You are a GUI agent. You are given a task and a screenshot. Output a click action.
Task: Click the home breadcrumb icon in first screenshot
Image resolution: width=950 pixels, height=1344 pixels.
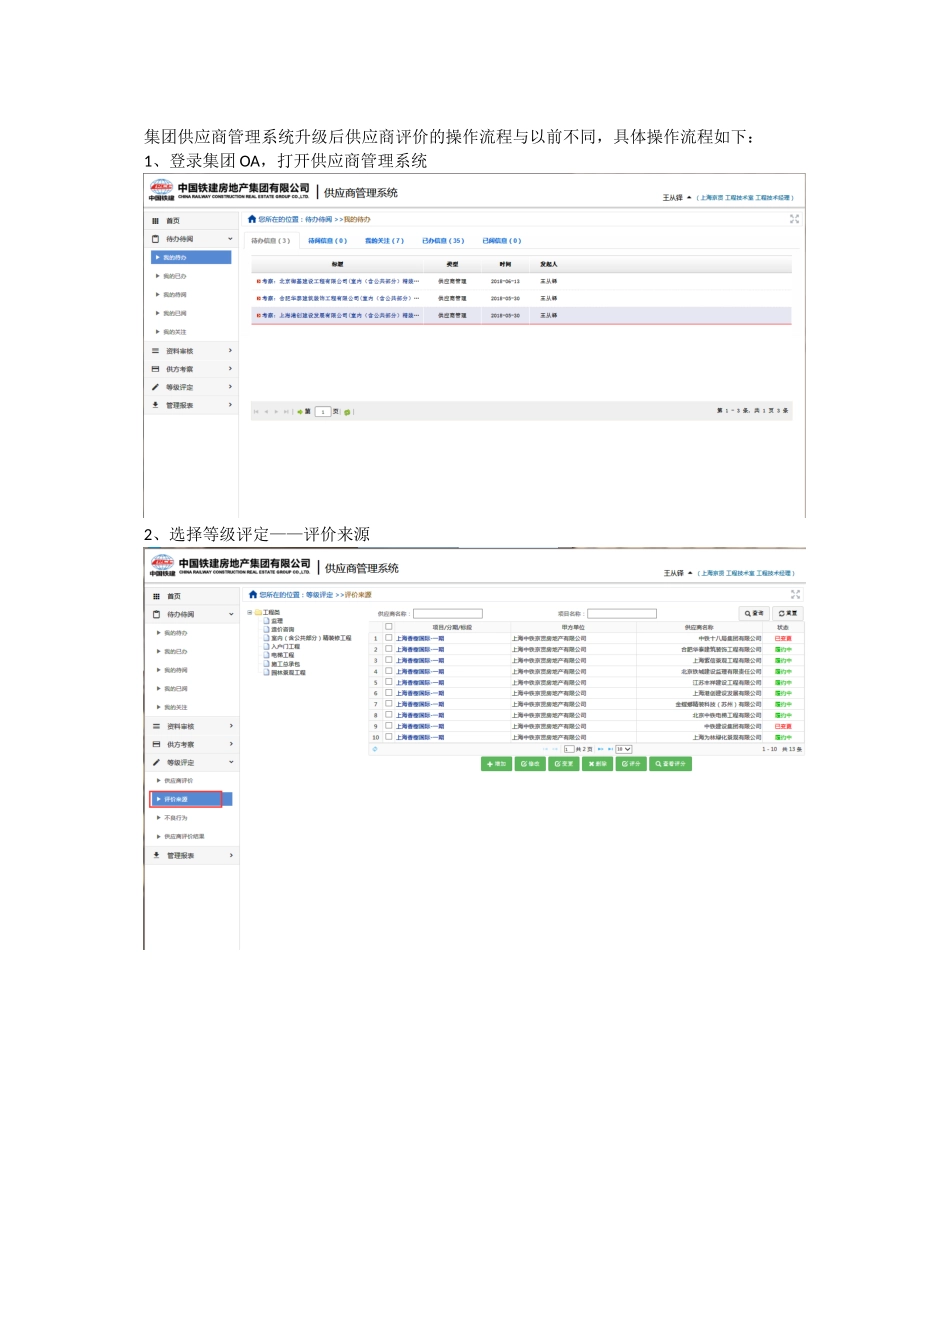coord(252,219)
